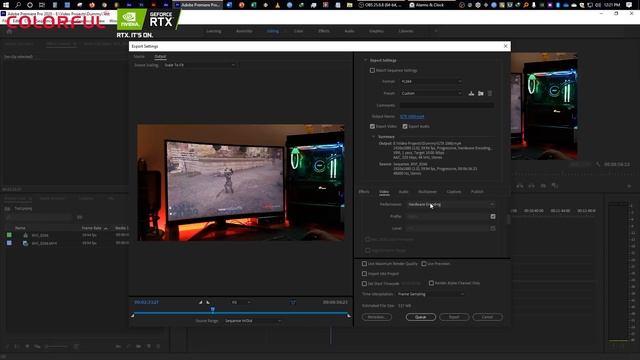Check Import Into Project option
The image size is (640, 360).
coord(364,274)
